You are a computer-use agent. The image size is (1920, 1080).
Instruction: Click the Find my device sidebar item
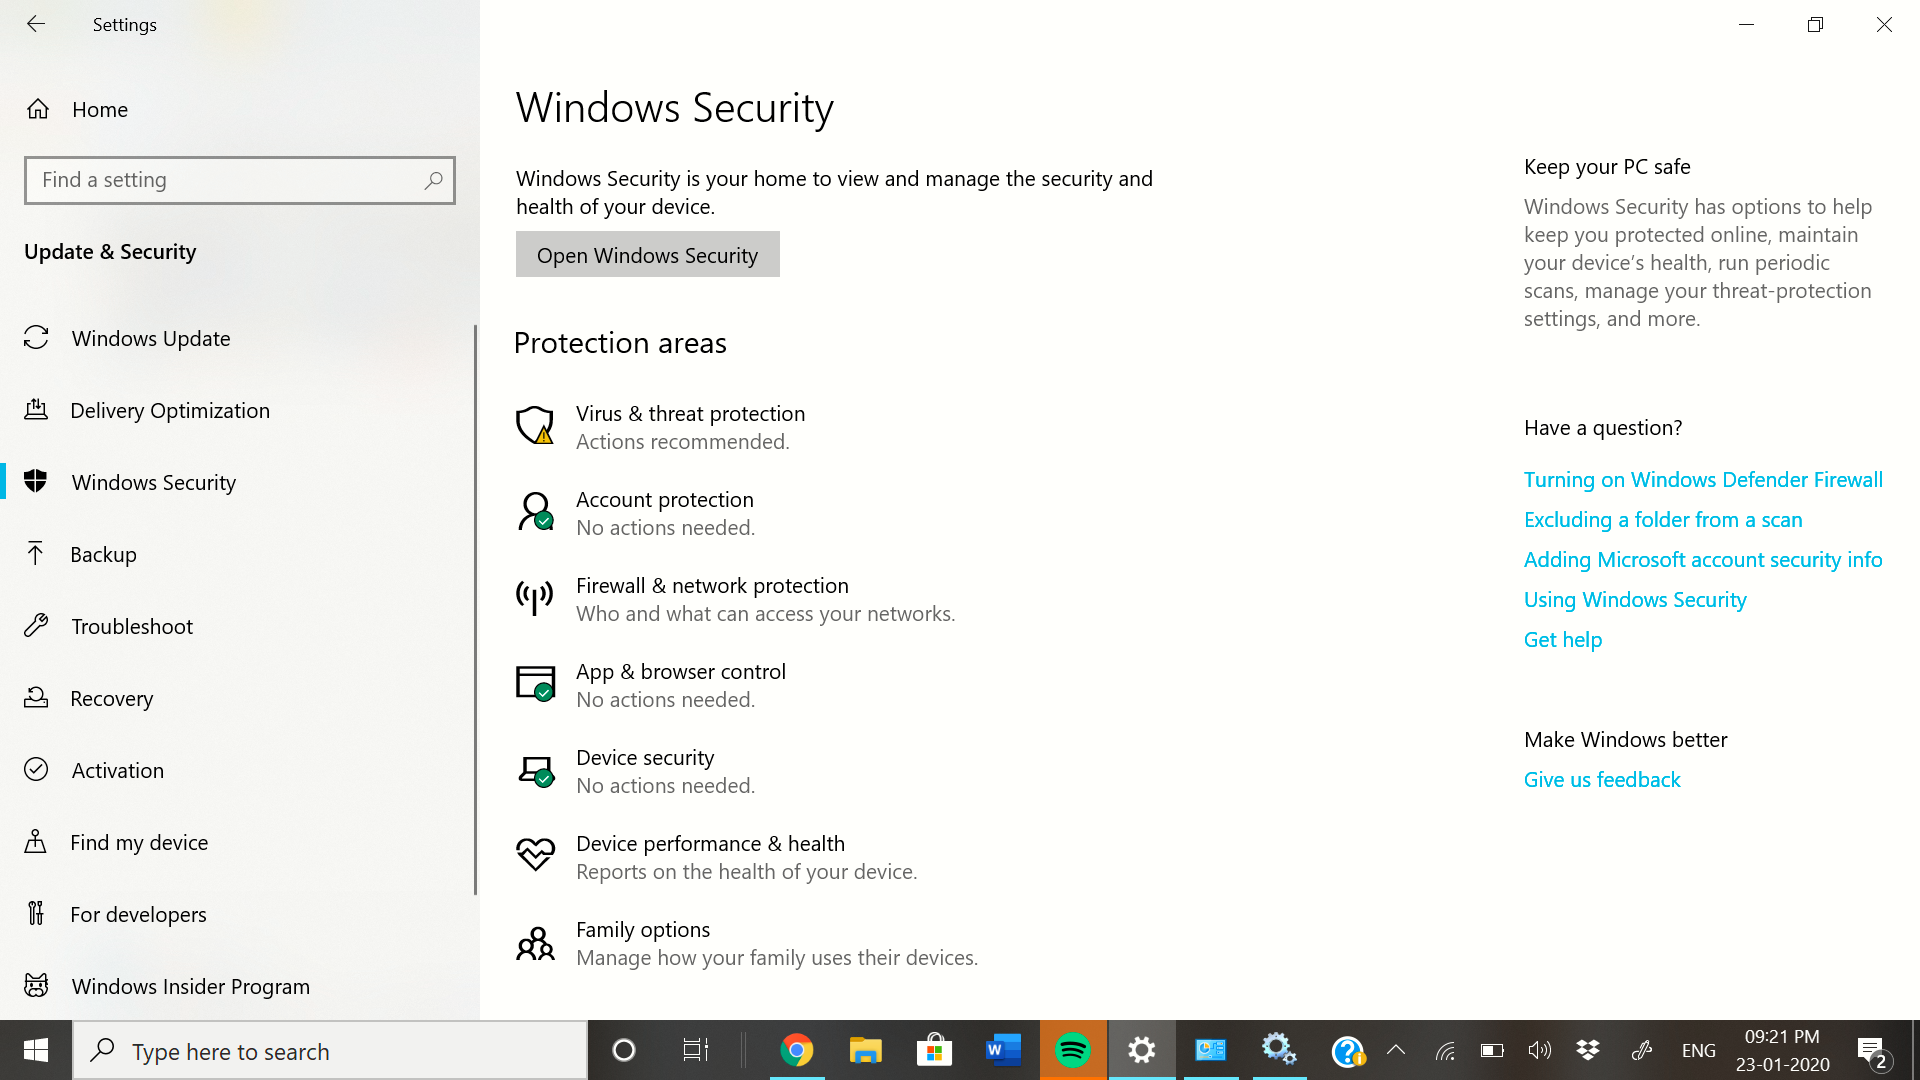tap(140, 841)
